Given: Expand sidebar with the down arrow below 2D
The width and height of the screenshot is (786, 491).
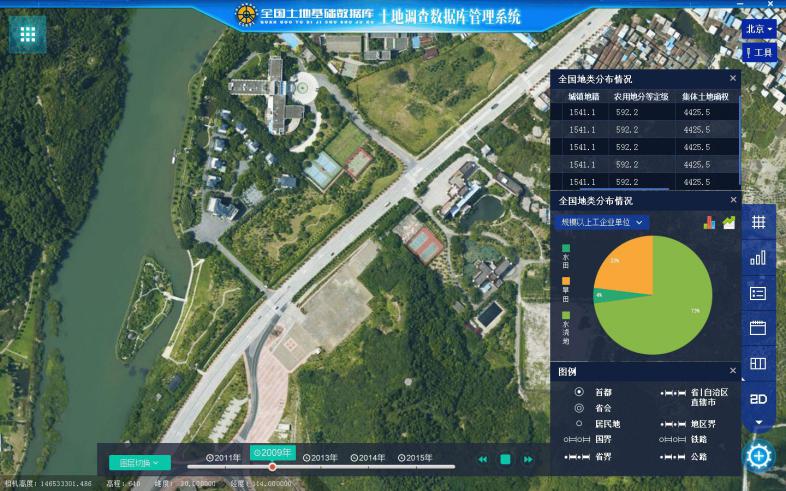Looking at the screenshot, I should (759, 423).
